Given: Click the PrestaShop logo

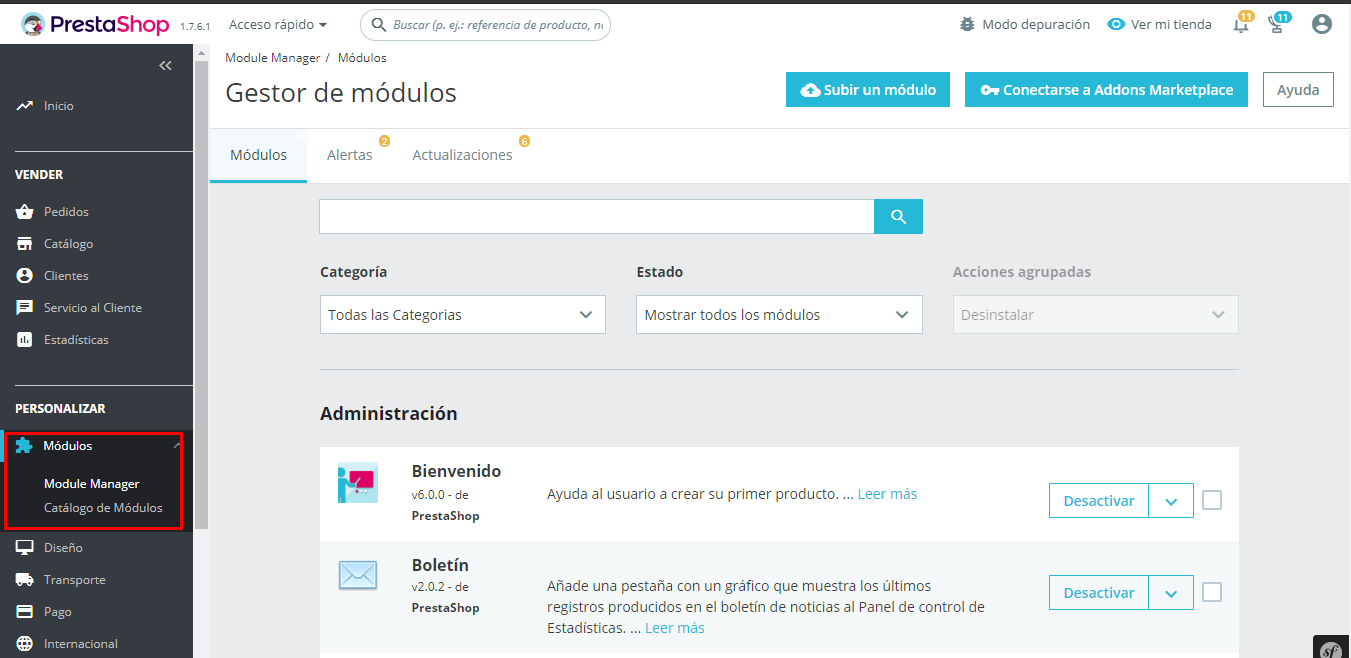Looking at the screenshot, I should click(96, 24).
